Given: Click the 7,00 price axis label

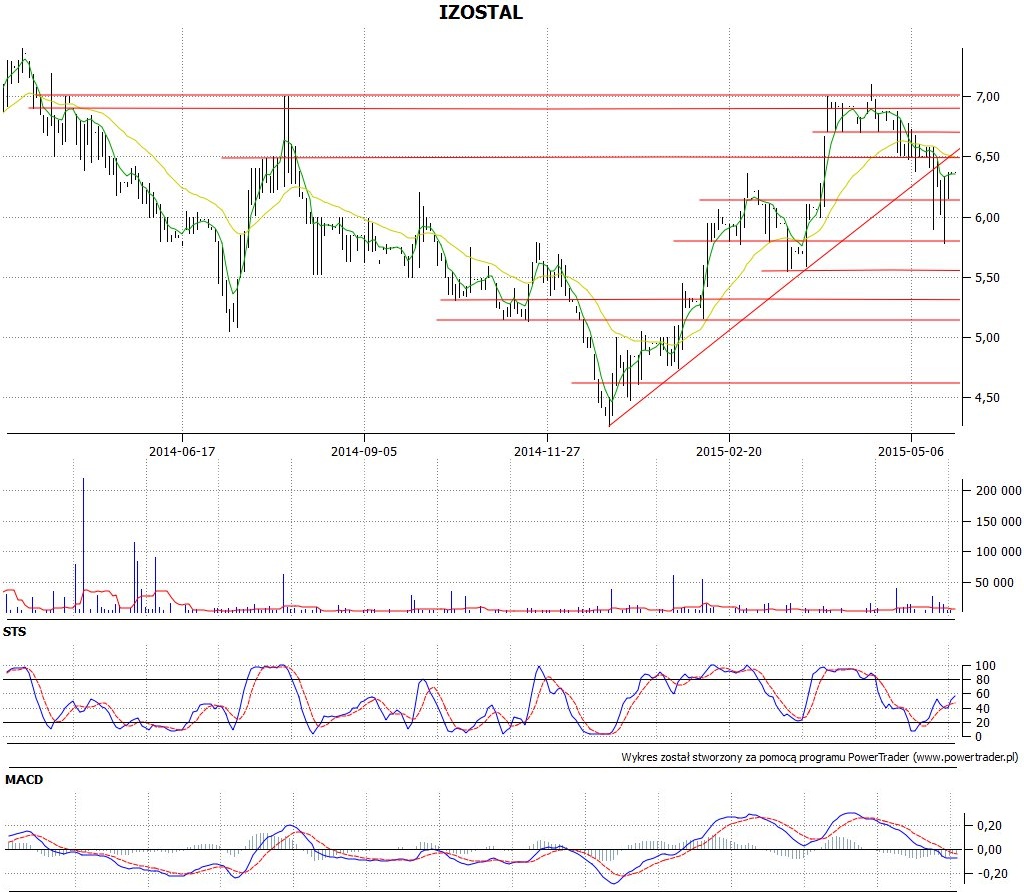Looking at the screenshot, I should click(987, 97).
